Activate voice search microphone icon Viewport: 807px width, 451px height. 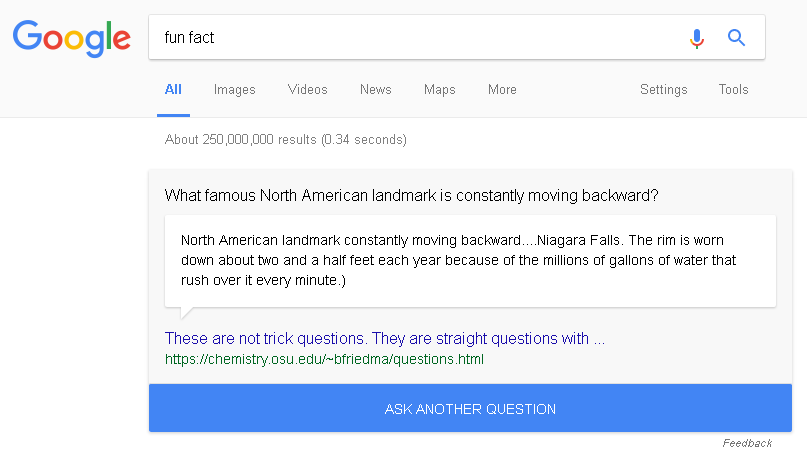click(x=696, y=38)
